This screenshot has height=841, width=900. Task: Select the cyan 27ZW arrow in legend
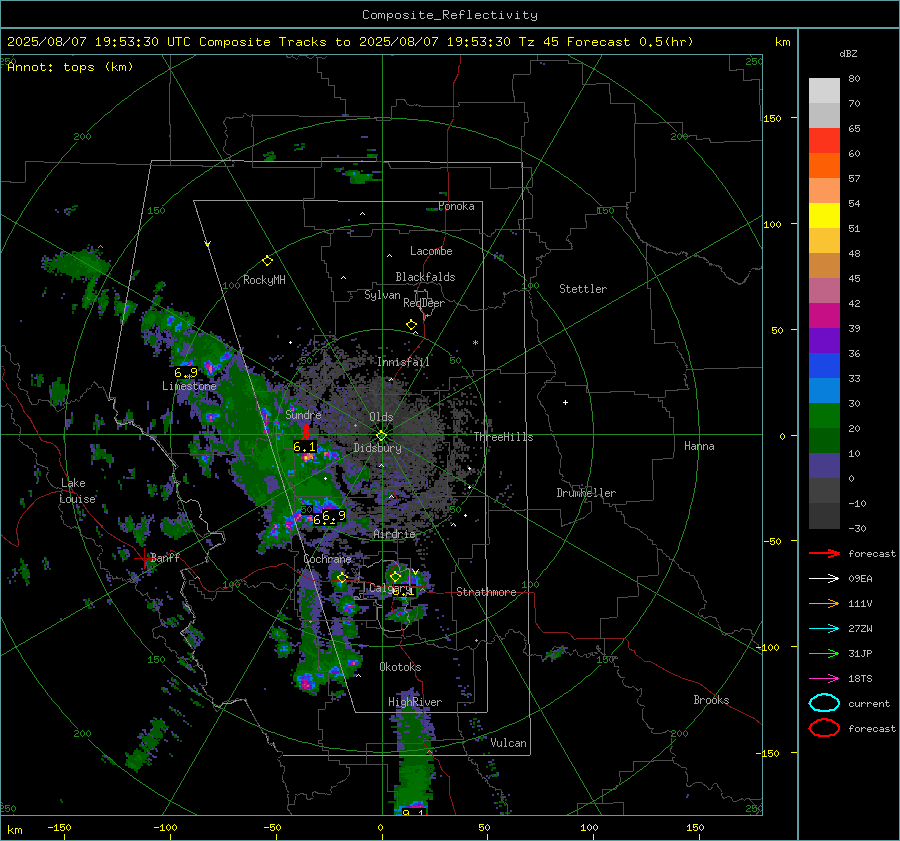(824, 629)
